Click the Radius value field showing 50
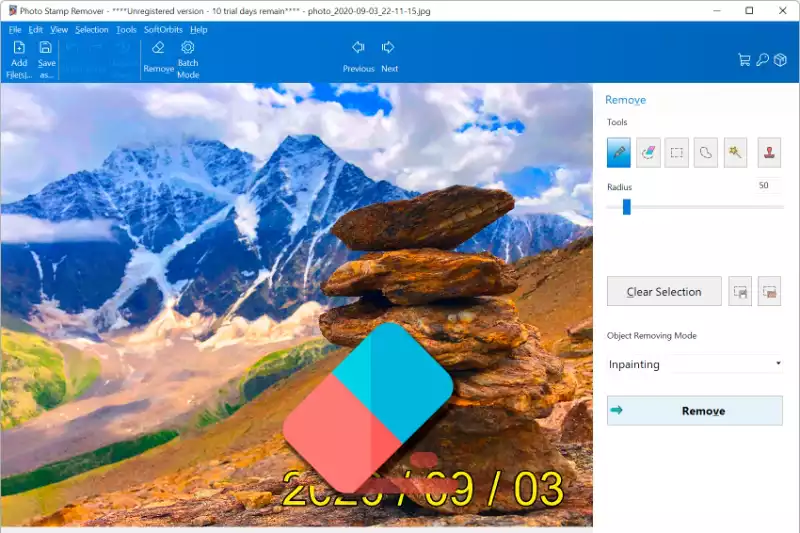This screenshot has height=533, width=800. (769, 185)
